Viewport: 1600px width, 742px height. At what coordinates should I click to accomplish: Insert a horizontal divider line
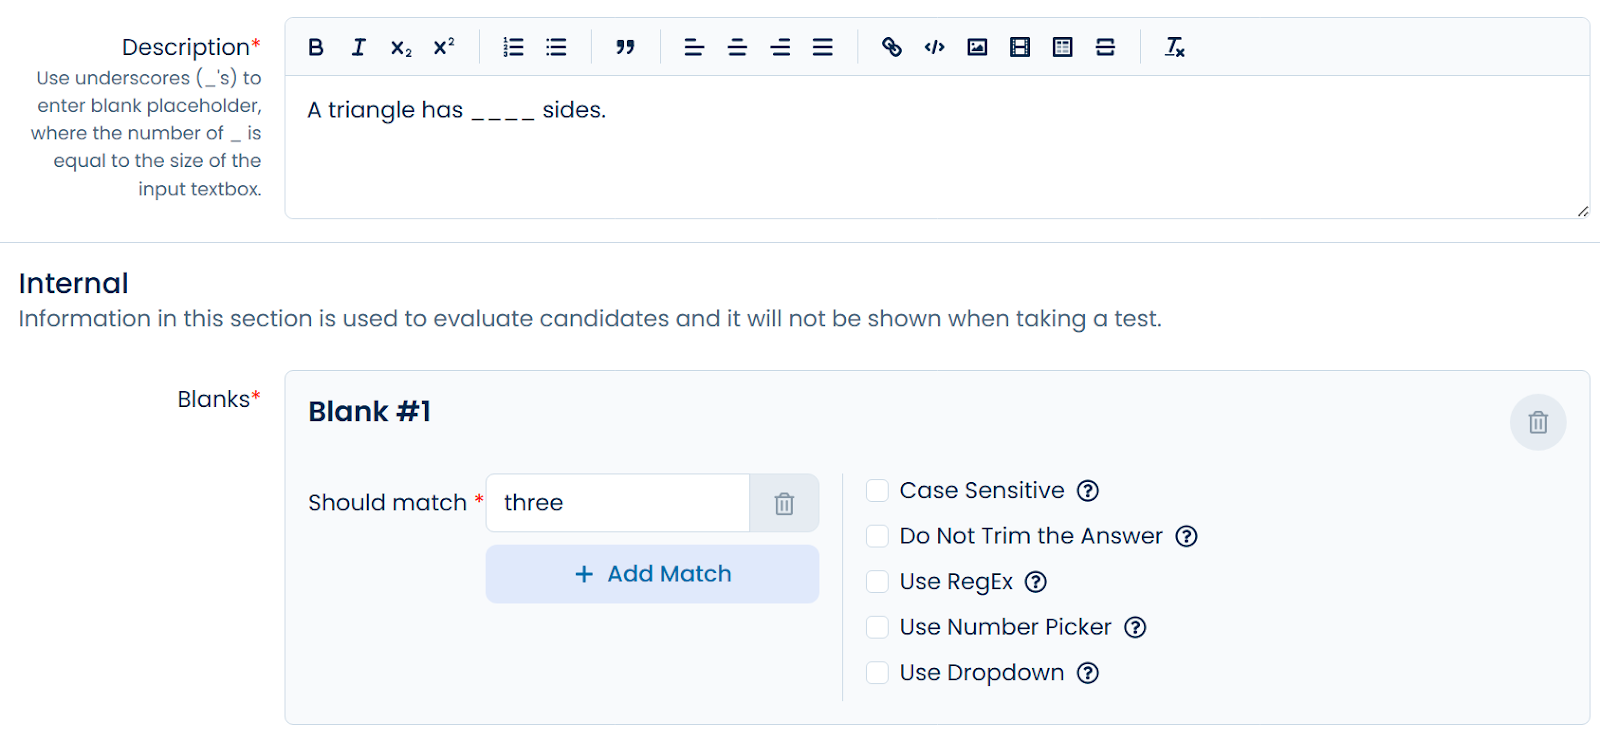pyautogui.click(x=1105, y=47)
